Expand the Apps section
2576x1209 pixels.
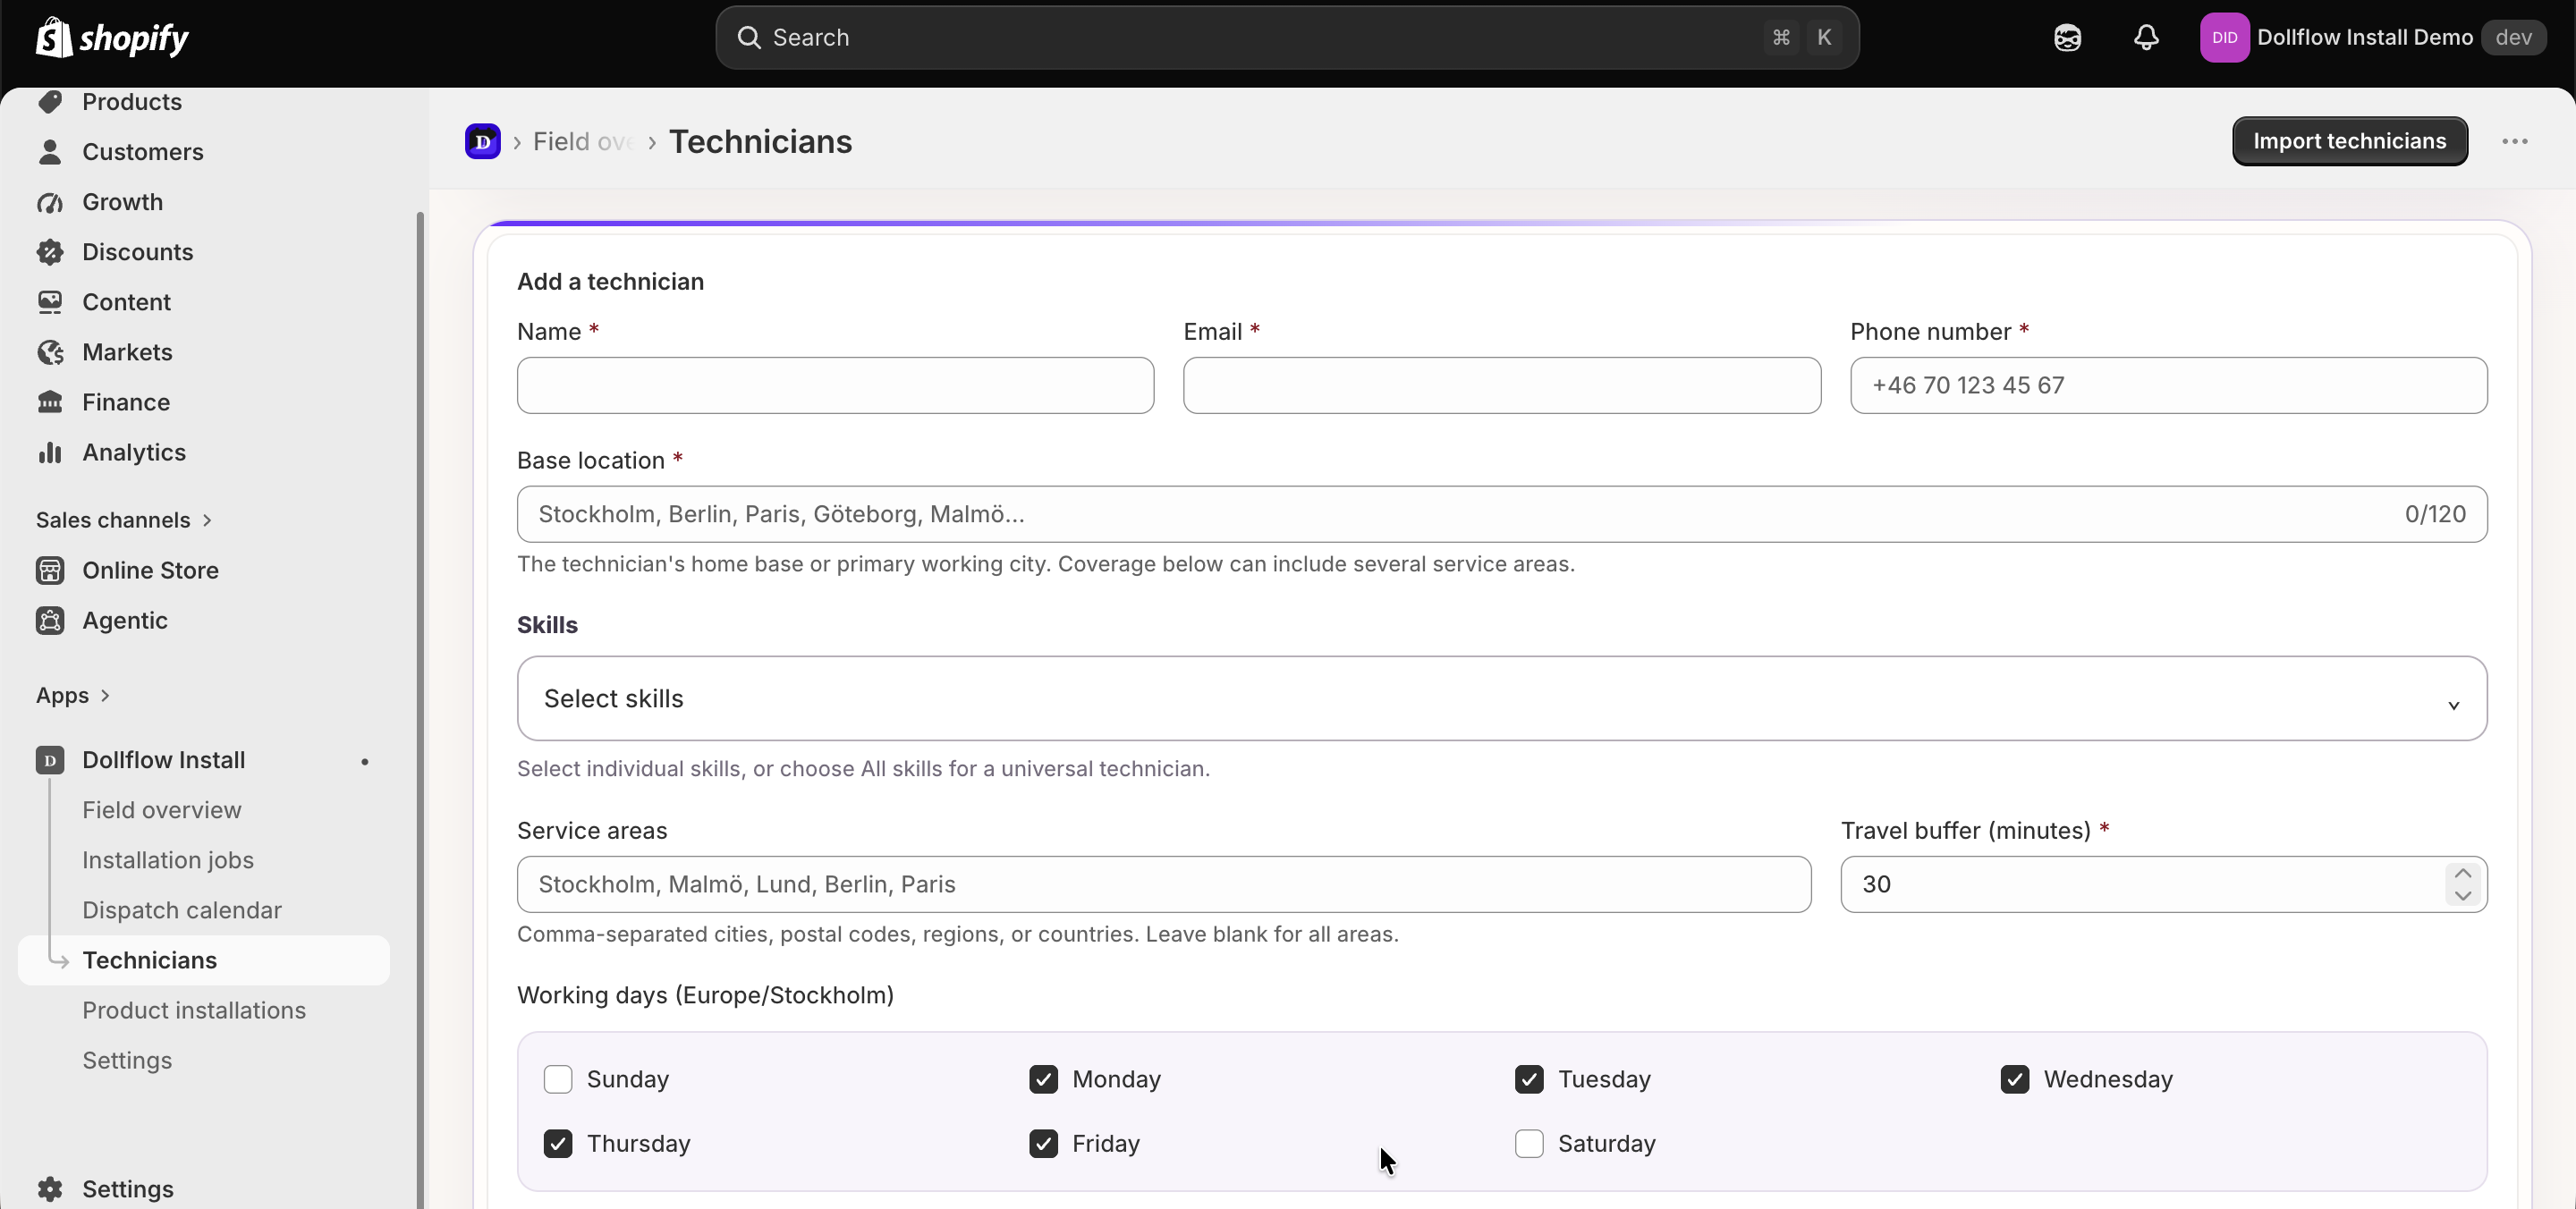73,695
